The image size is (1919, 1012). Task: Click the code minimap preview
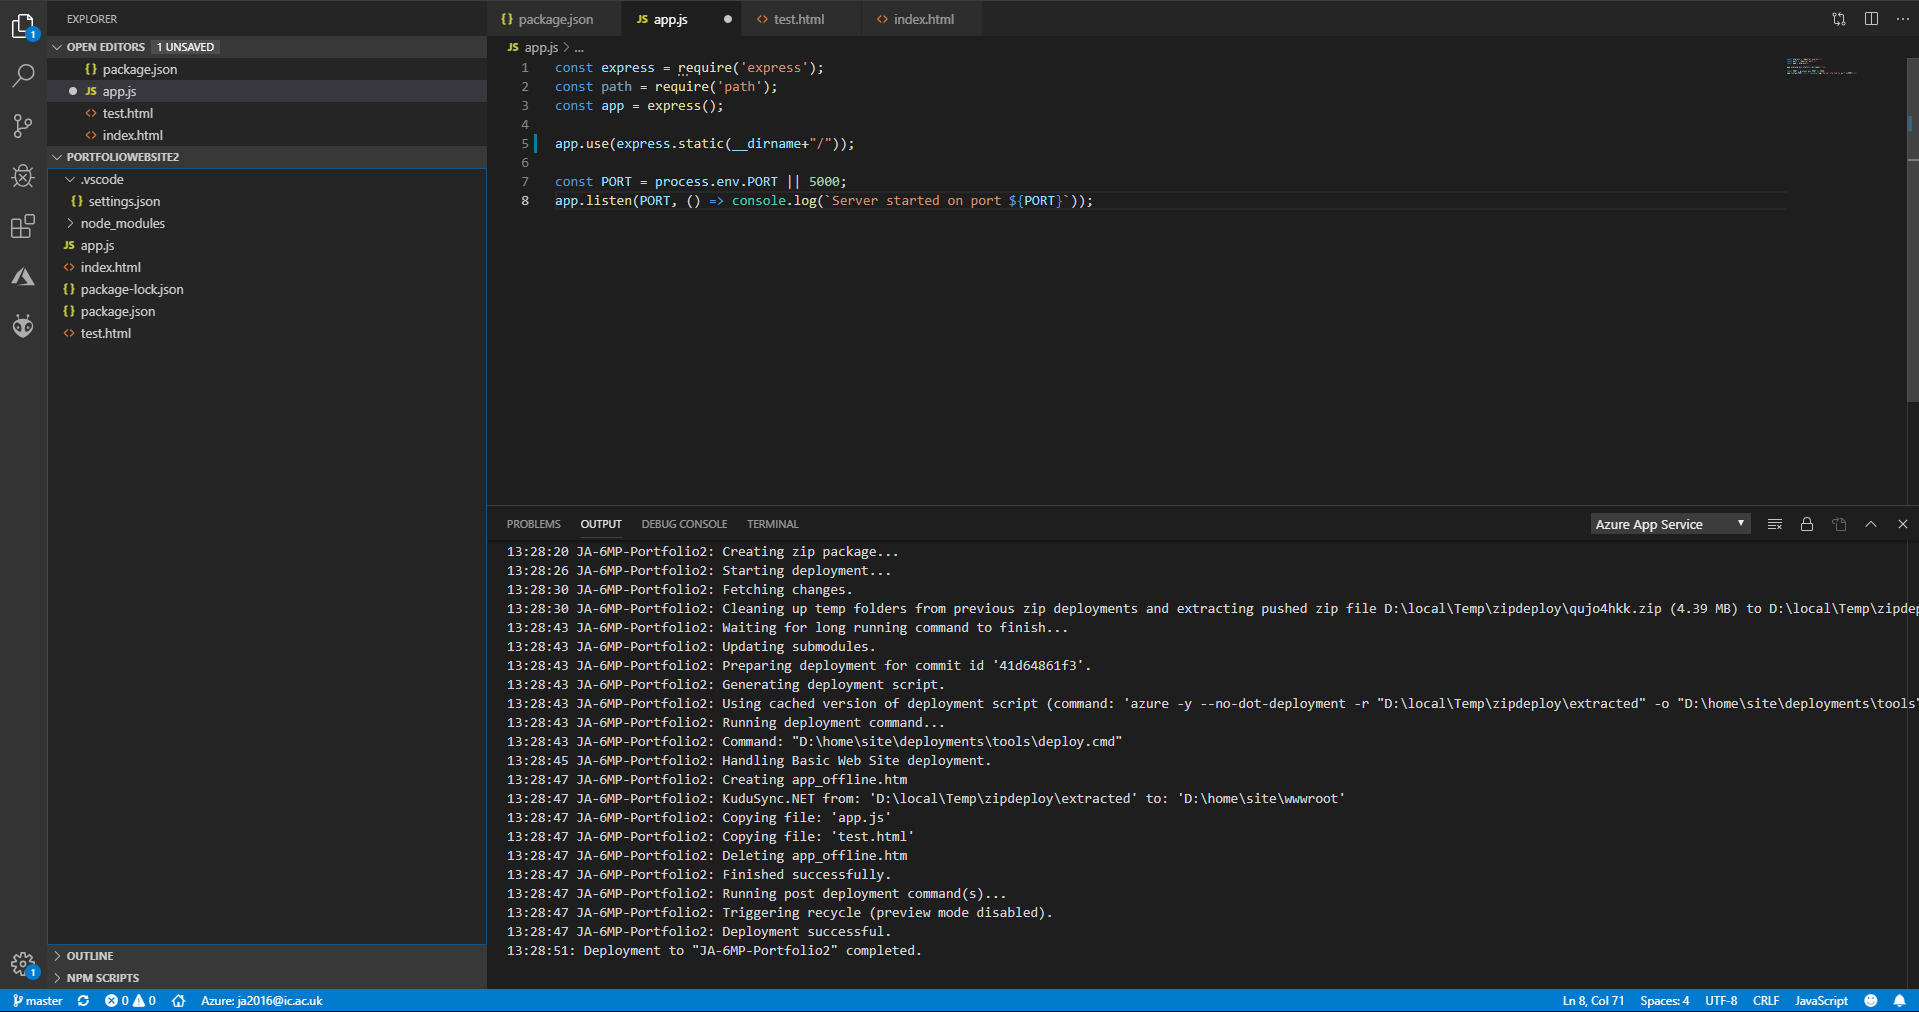1822,67
